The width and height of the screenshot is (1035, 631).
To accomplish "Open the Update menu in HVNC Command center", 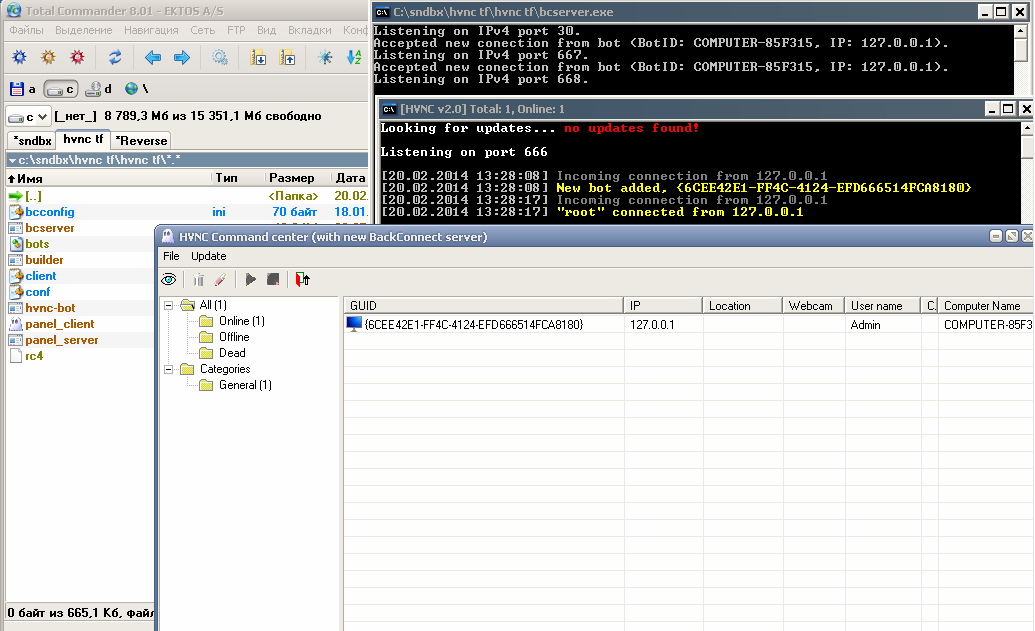I will (209, 256).
